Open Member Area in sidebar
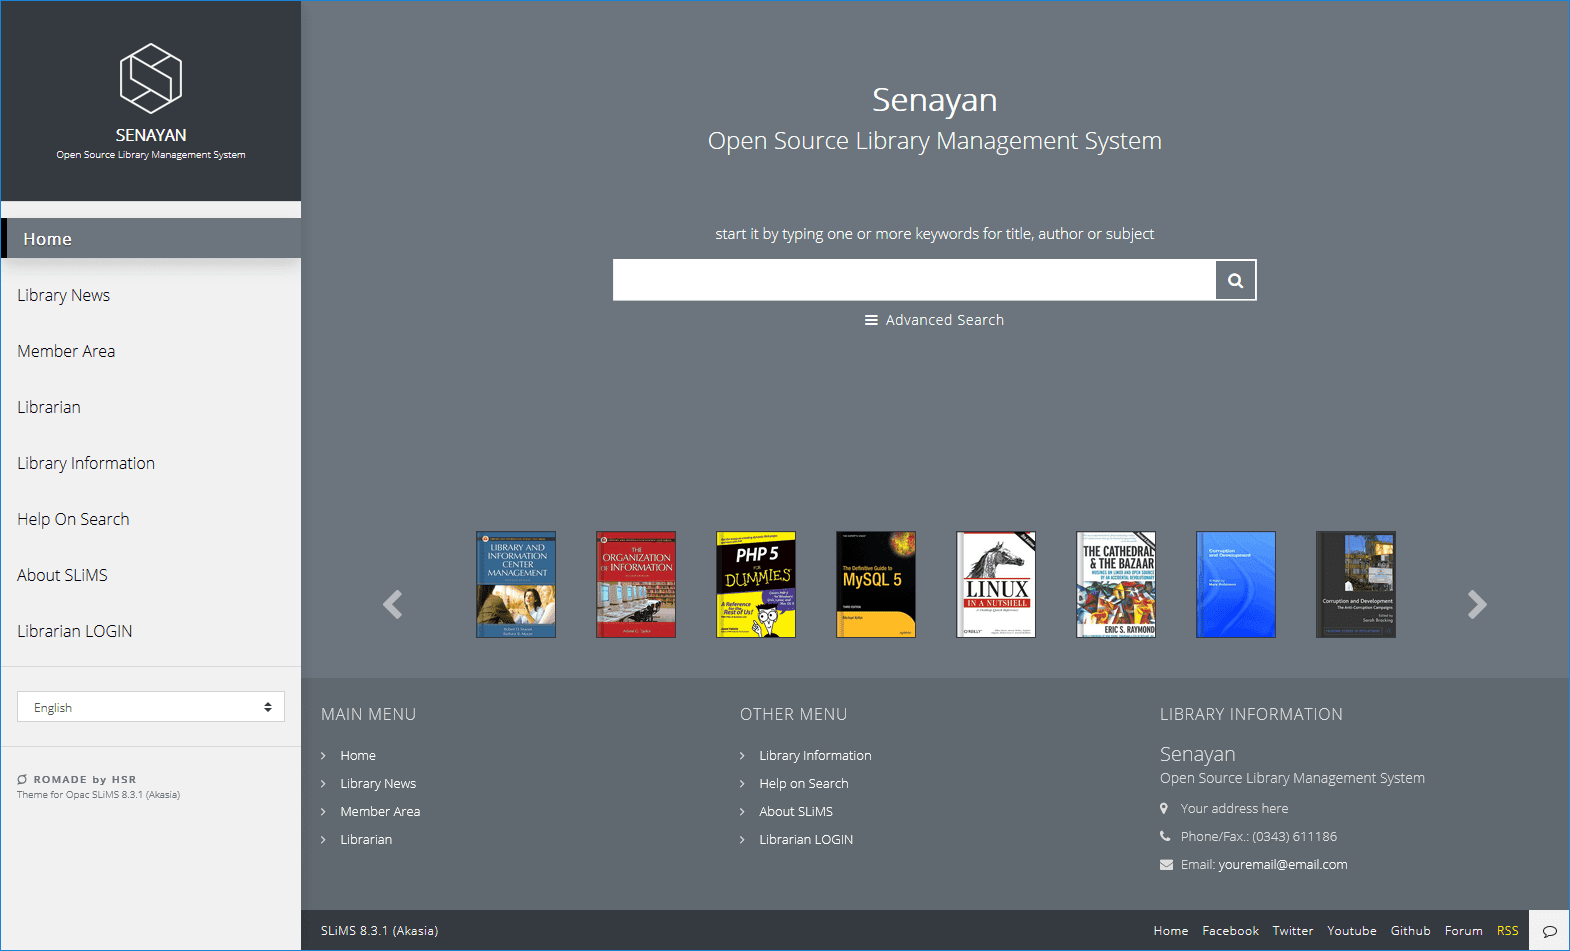Screen dimensions: 1570x951 pos(66,351)
